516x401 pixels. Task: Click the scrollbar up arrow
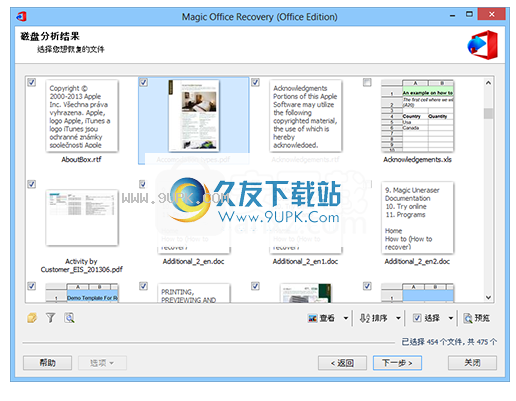pyautogui.click(x=488, y=83)
